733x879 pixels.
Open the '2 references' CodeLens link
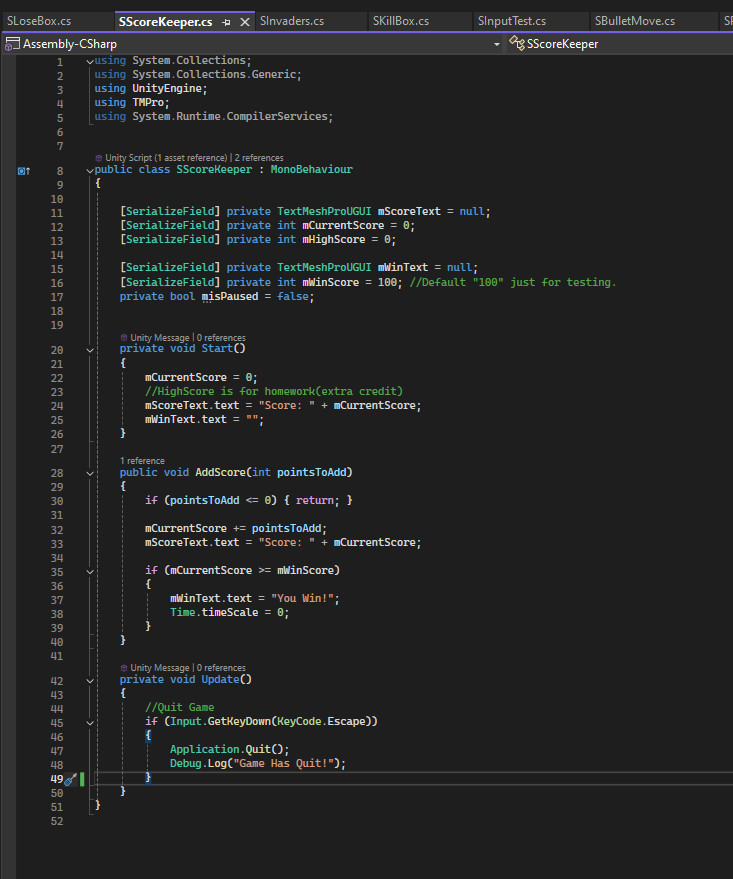[259, 158]
